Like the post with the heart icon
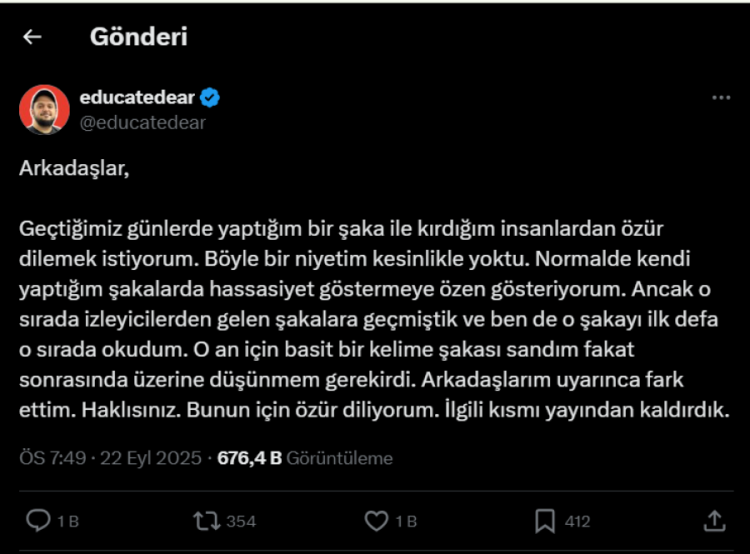Image resolution: width=750 pixels, height=554 pixels. [x=376, y=520]
